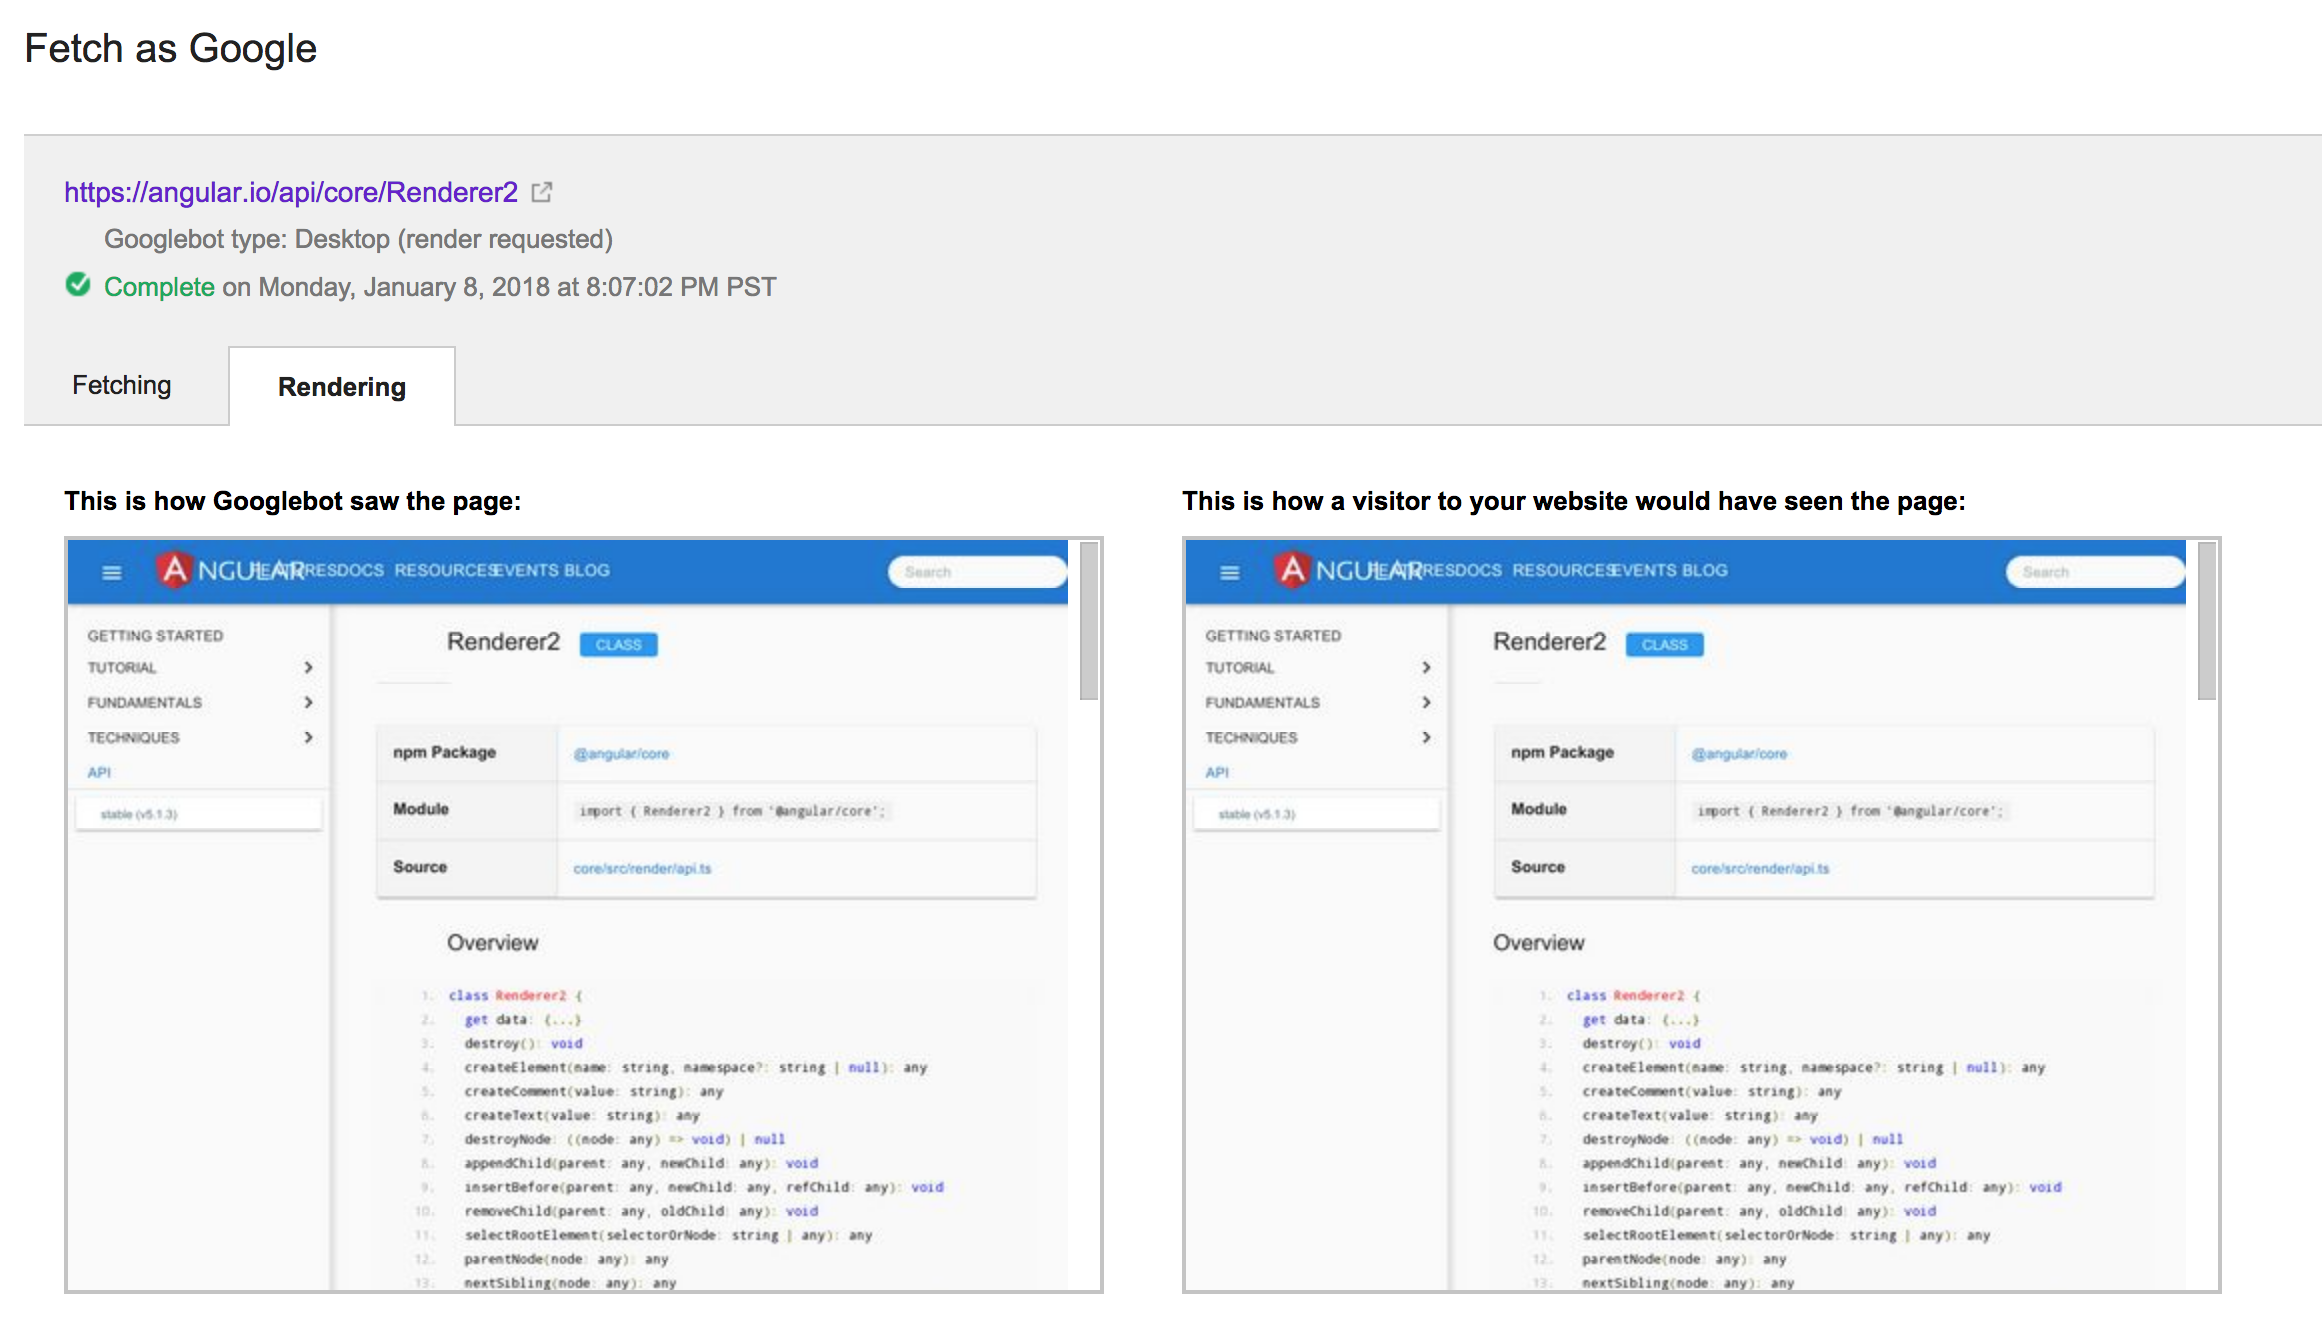Viewport: 2322px width, 1332px height.
Task: Click the CLASS badge next to Renderer2
Action: (618, 644)
